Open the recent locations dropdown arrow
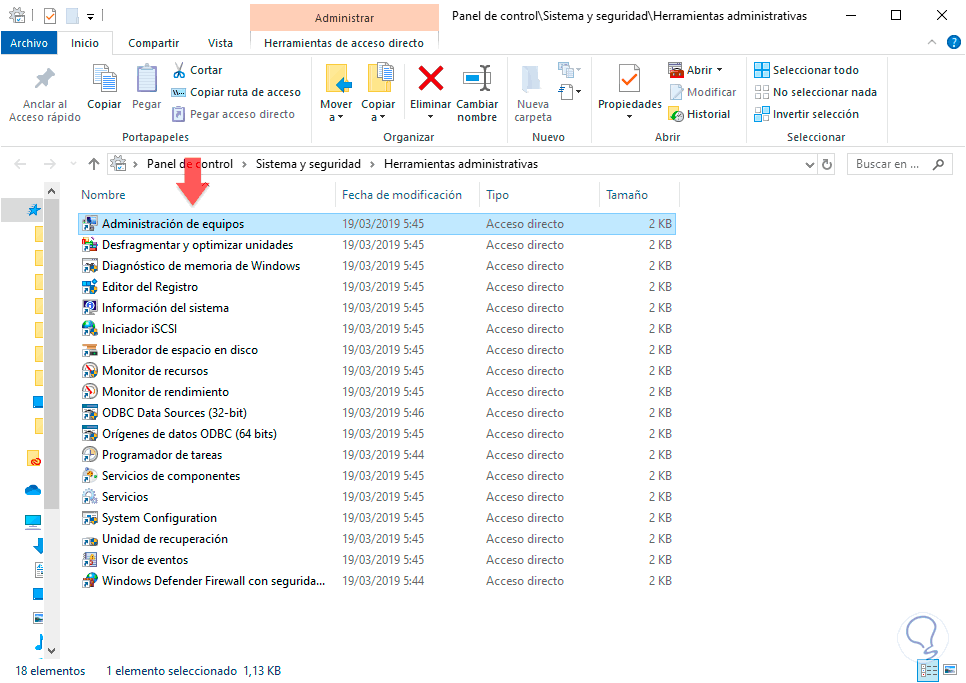Viewport: 966px width, 683px height. [73, 164]
